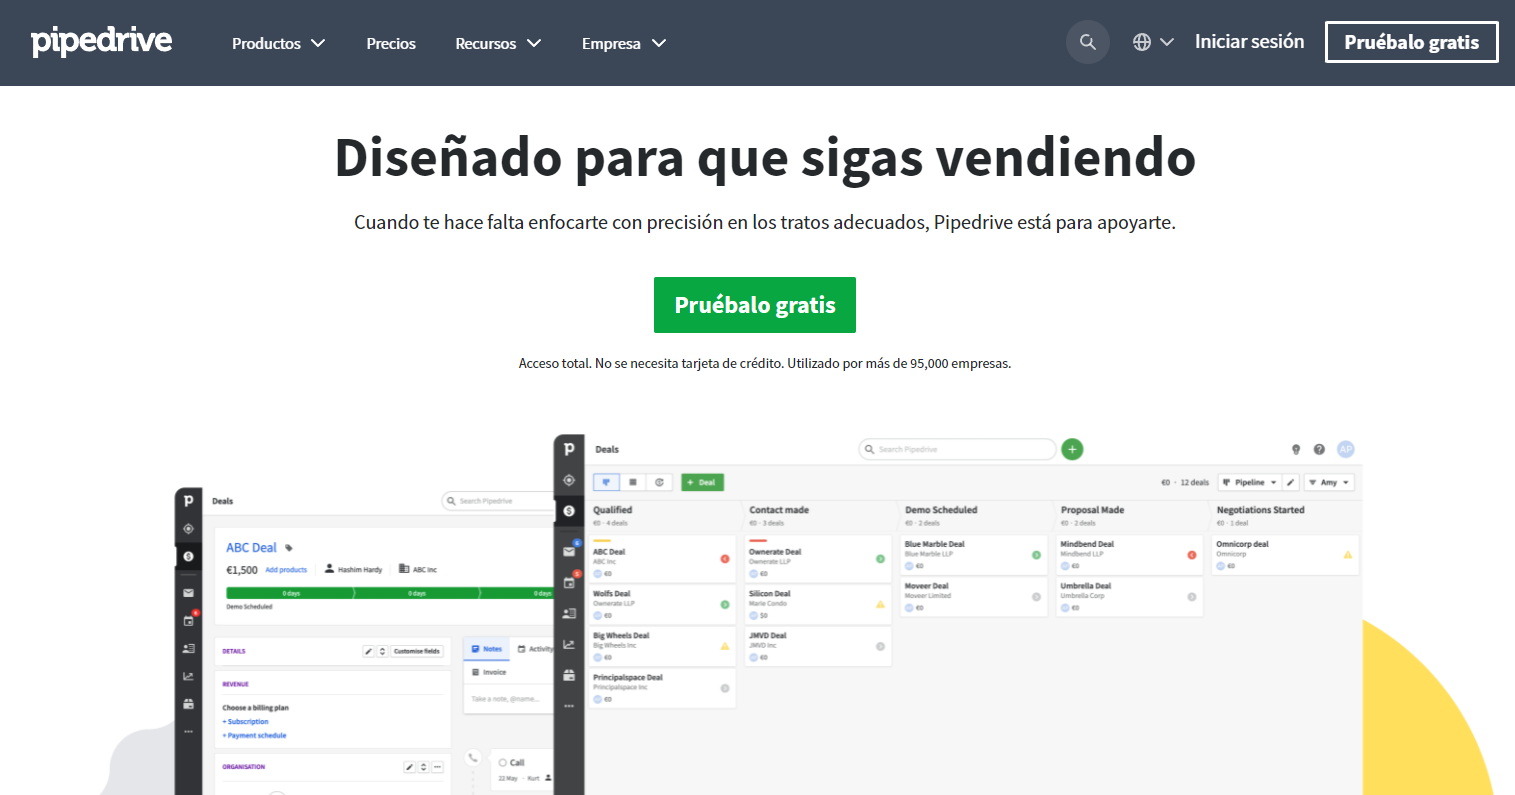Switch to list view in Deals toolbar
This screenshot has width=1515, height=795.
pyautogui.click(x=633, y=481)
